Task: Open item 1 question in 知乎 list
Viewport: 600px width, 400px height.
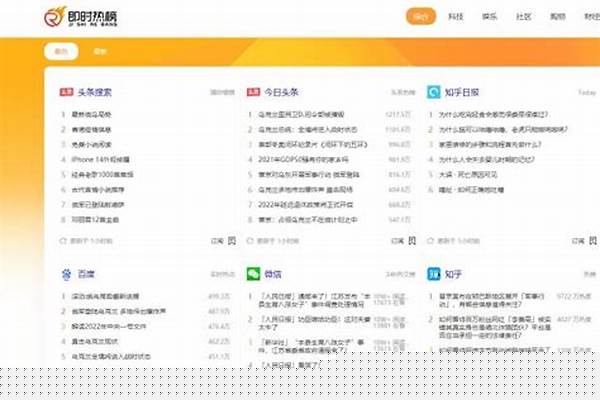Action: point(492,300)
